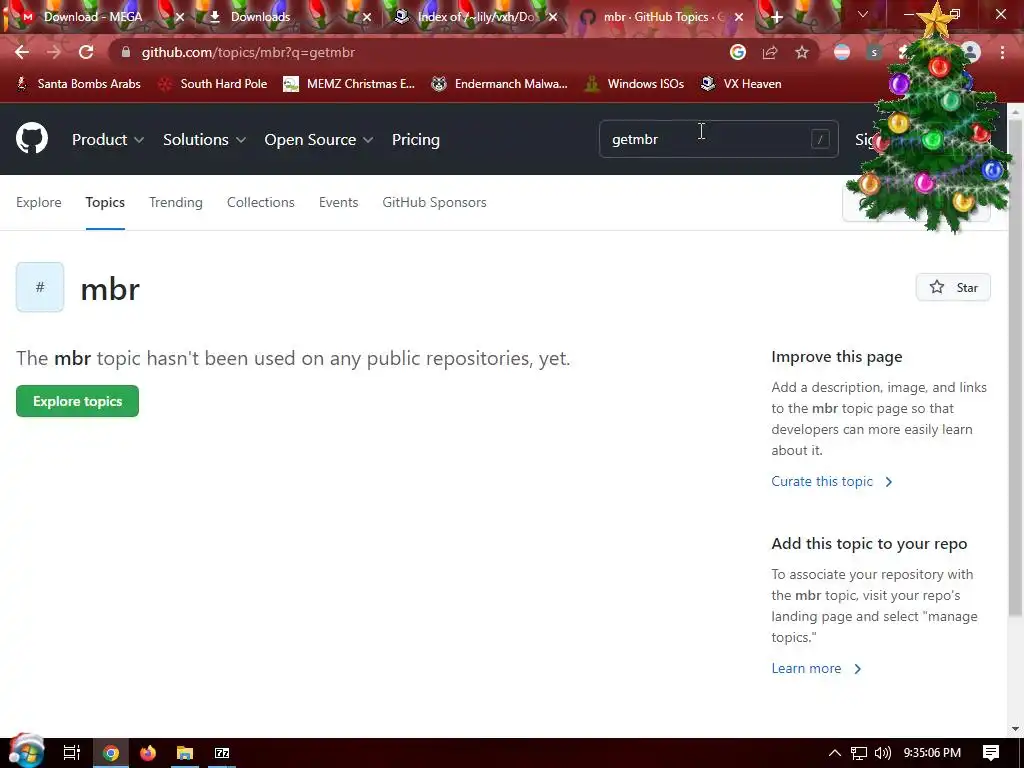1024x768 pixels.
Task: Click the 's' extension icon
Action: point(874,52)
